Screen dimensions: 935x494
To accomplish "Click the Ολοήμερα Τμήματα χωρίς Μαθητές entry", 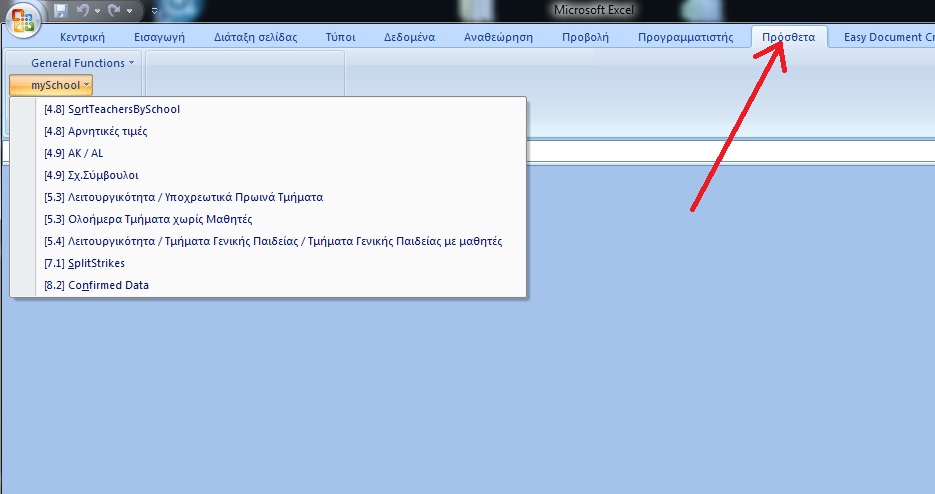I will [148, 219].
